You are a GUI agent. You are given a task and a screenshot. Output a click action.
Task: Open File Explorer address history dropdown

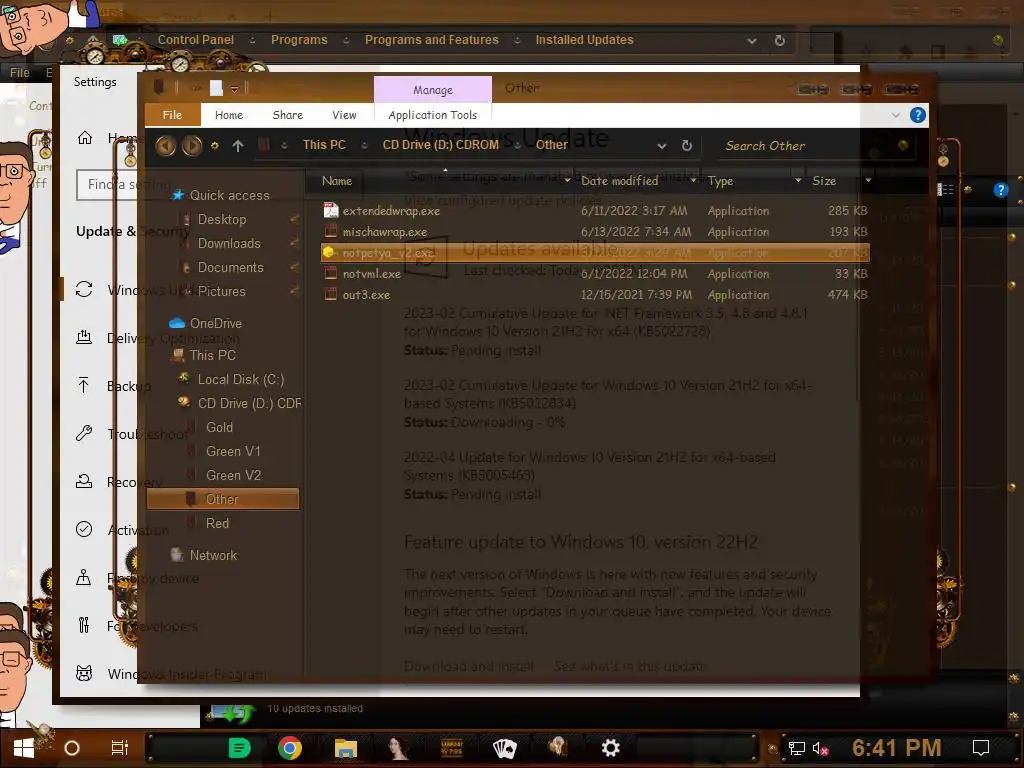click(662, 146)
